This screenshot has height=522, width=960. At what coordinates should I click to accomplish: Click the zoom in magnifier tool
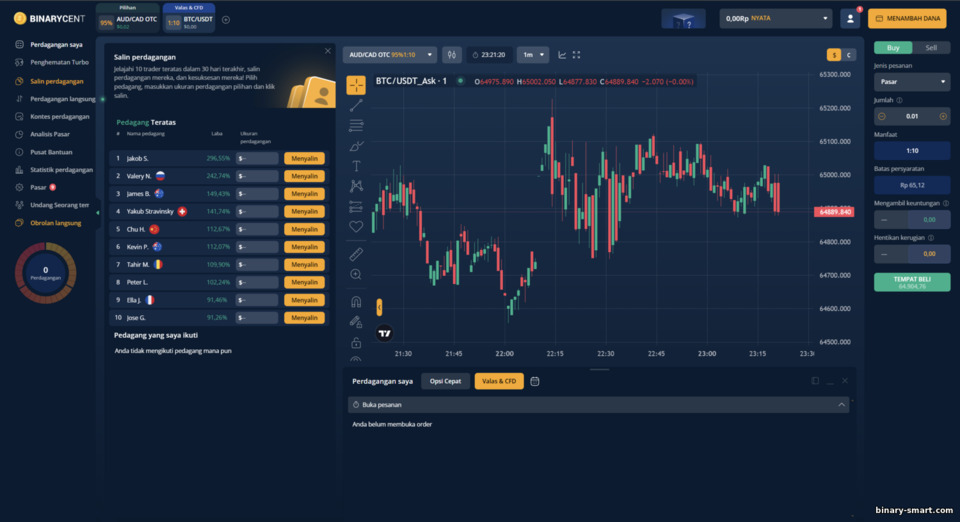point(356,274)
